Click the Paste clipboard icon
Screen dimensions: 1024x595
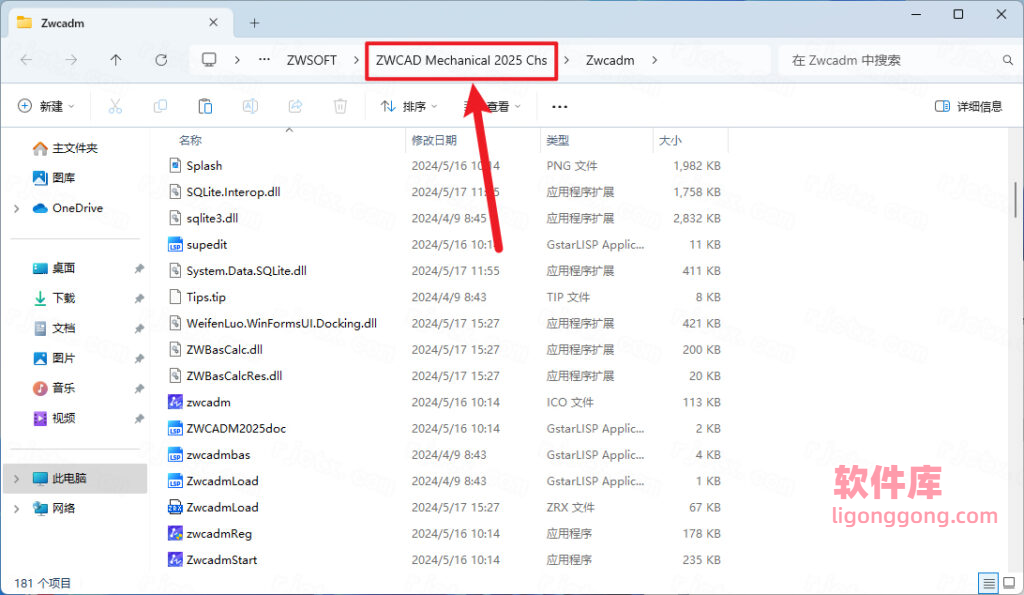(205, 106)
